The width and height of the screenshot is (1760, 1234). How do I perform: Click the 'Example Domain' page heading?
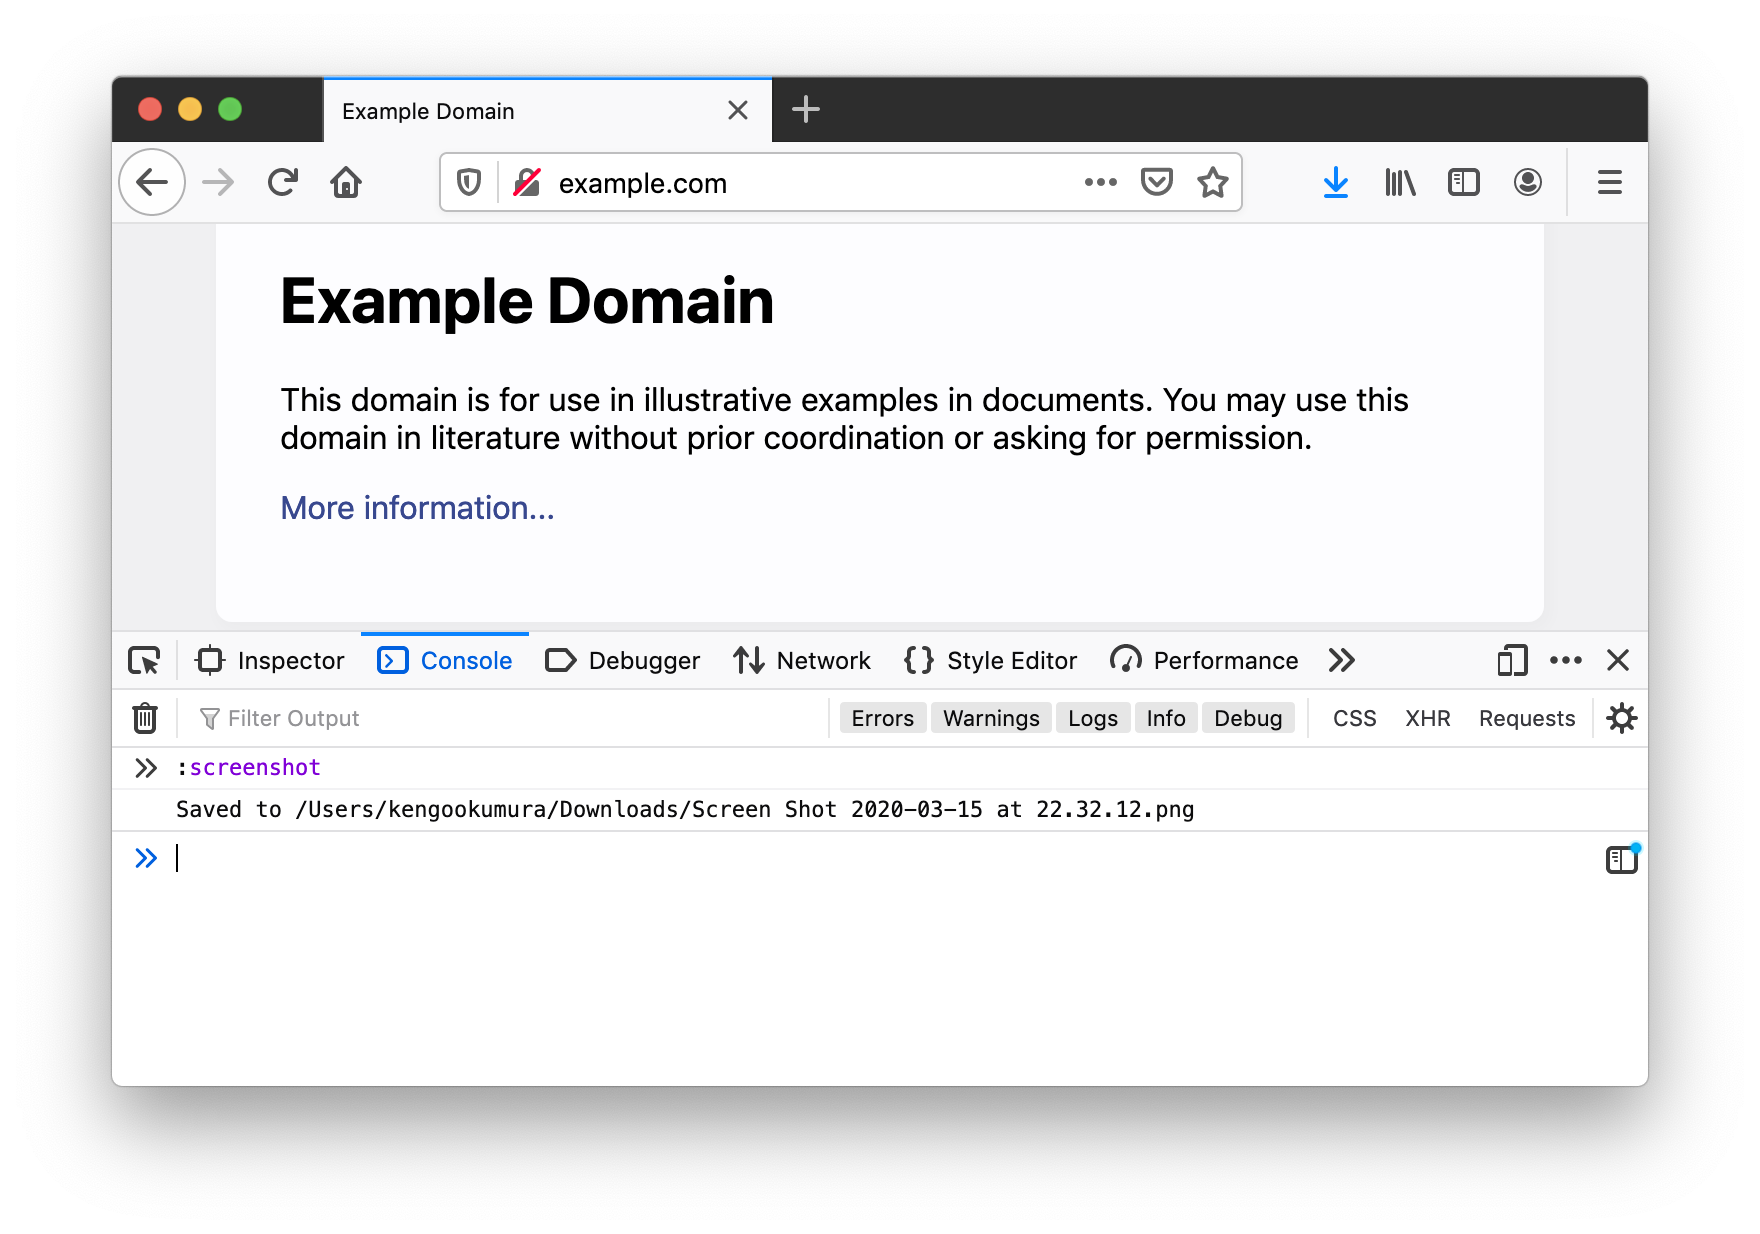tap(527, 301)
